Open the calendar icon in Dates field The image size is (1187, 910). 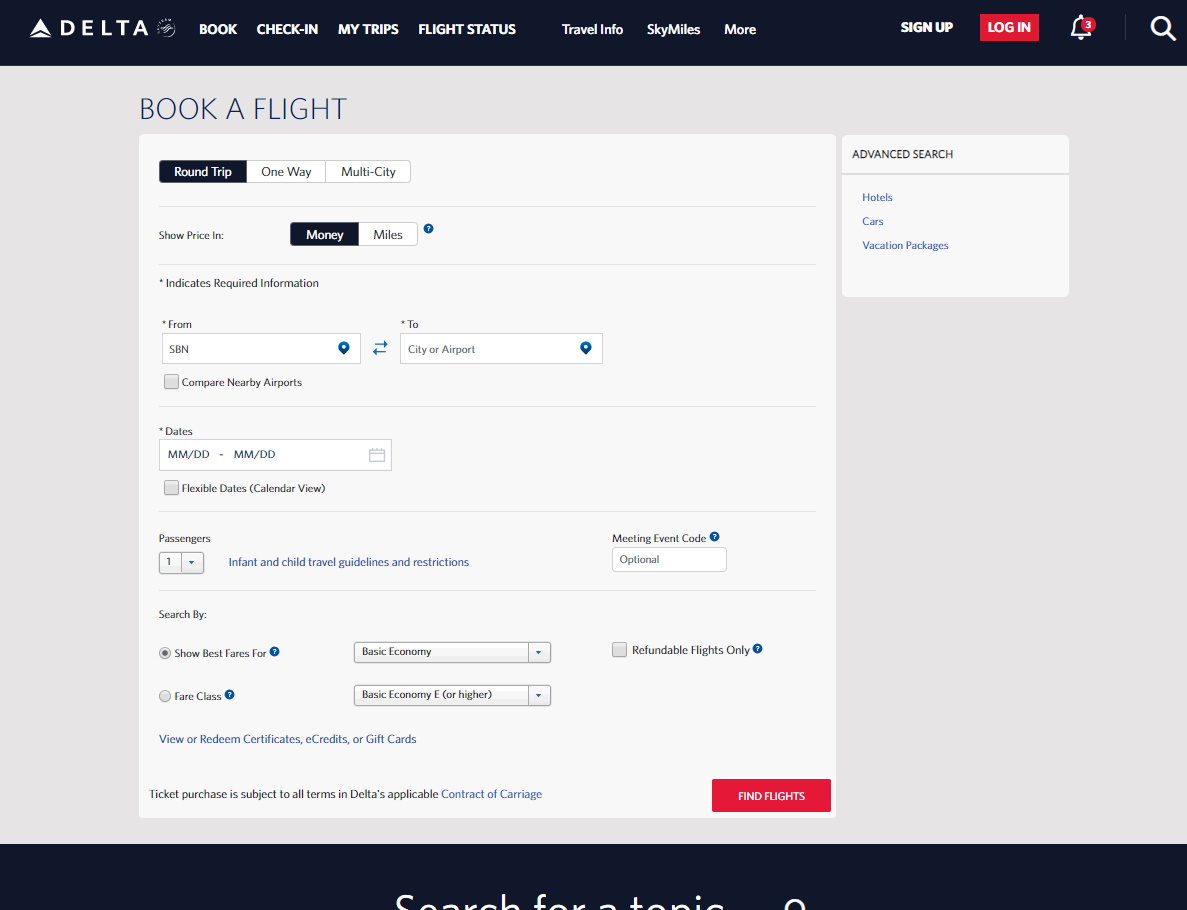coord(376,455)
